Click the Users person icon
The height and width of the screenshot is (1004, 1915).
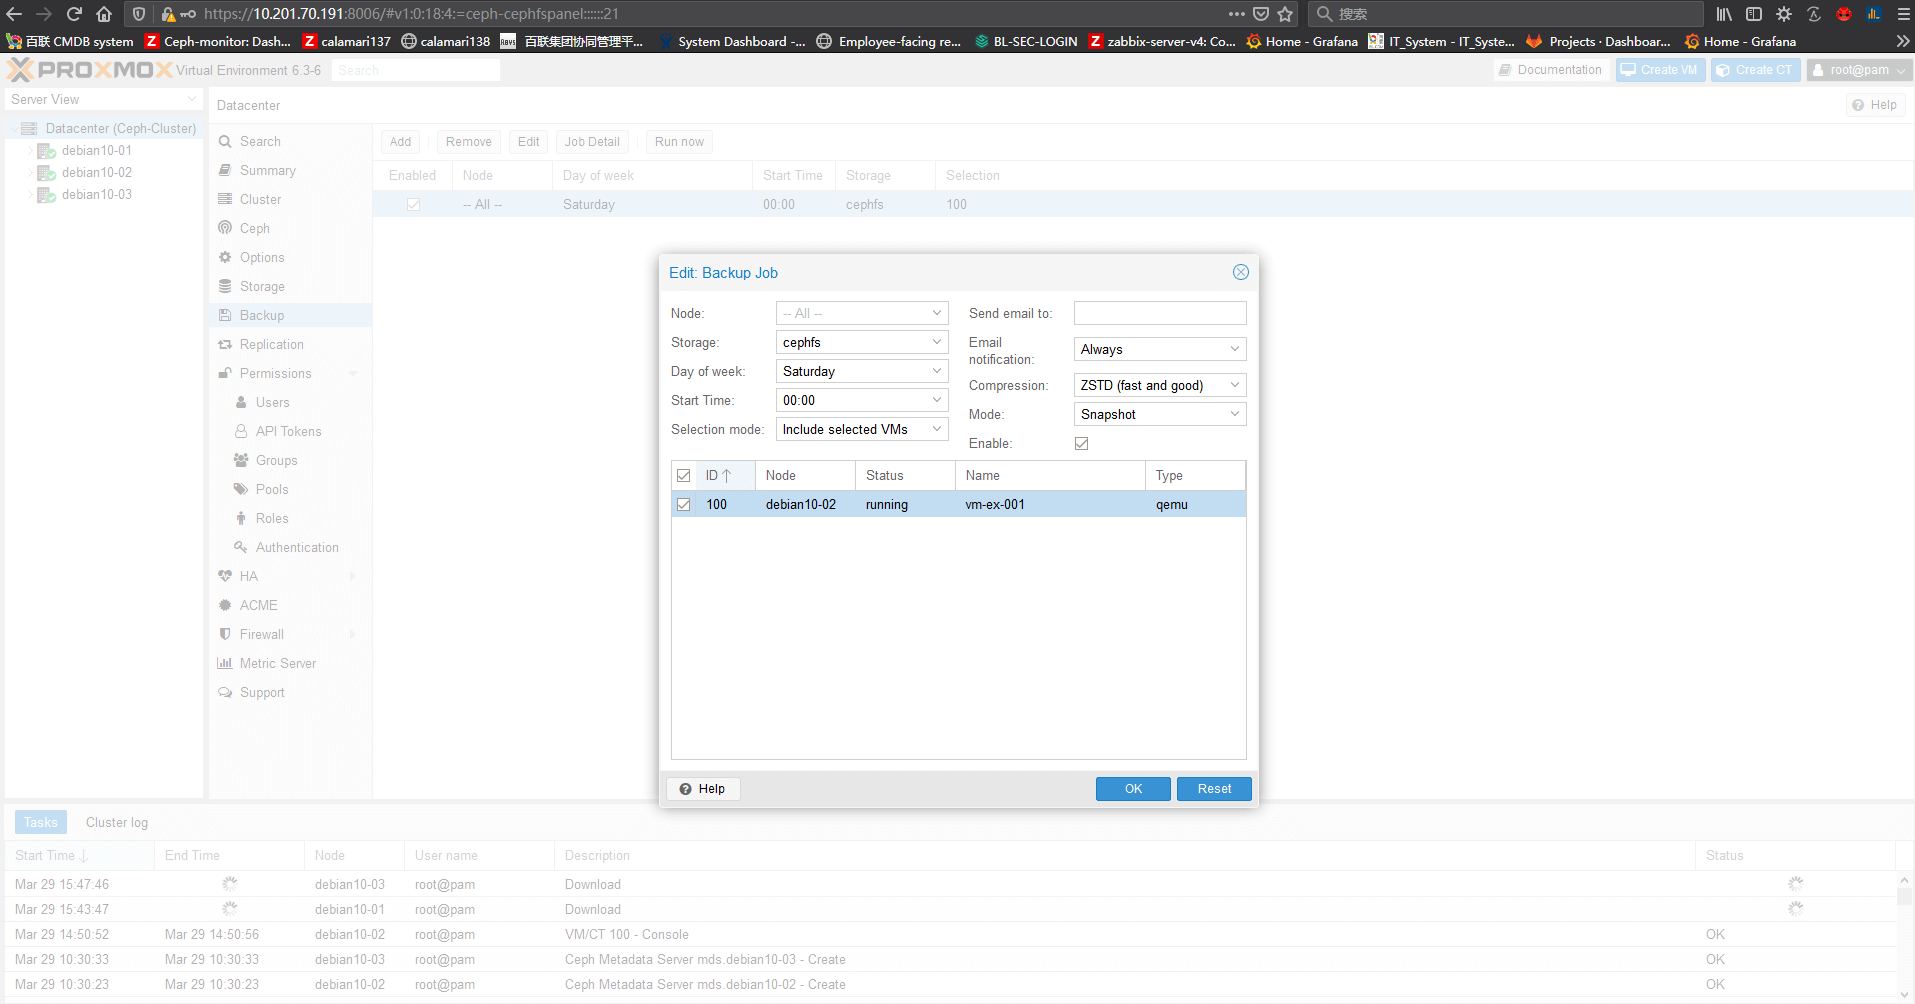[241, 403]
